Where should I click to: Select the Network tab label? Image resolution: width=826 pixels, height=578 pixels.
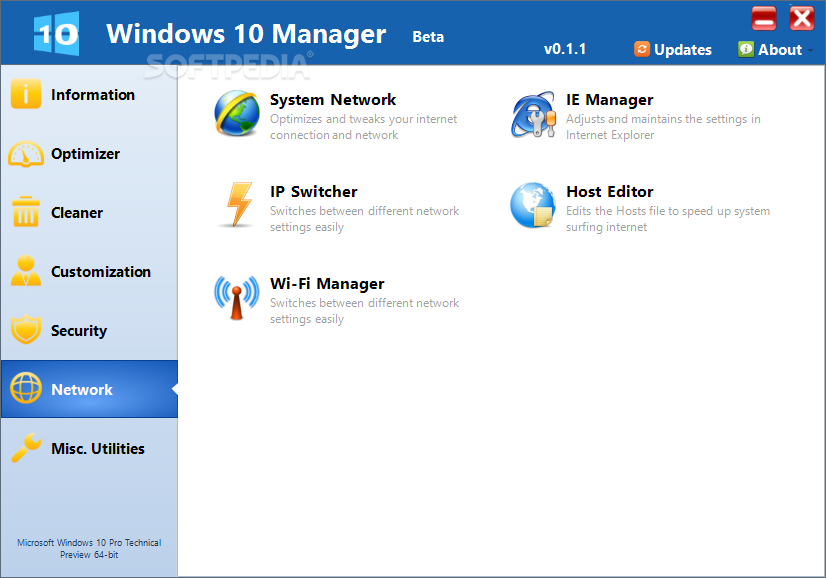[82, 390]
